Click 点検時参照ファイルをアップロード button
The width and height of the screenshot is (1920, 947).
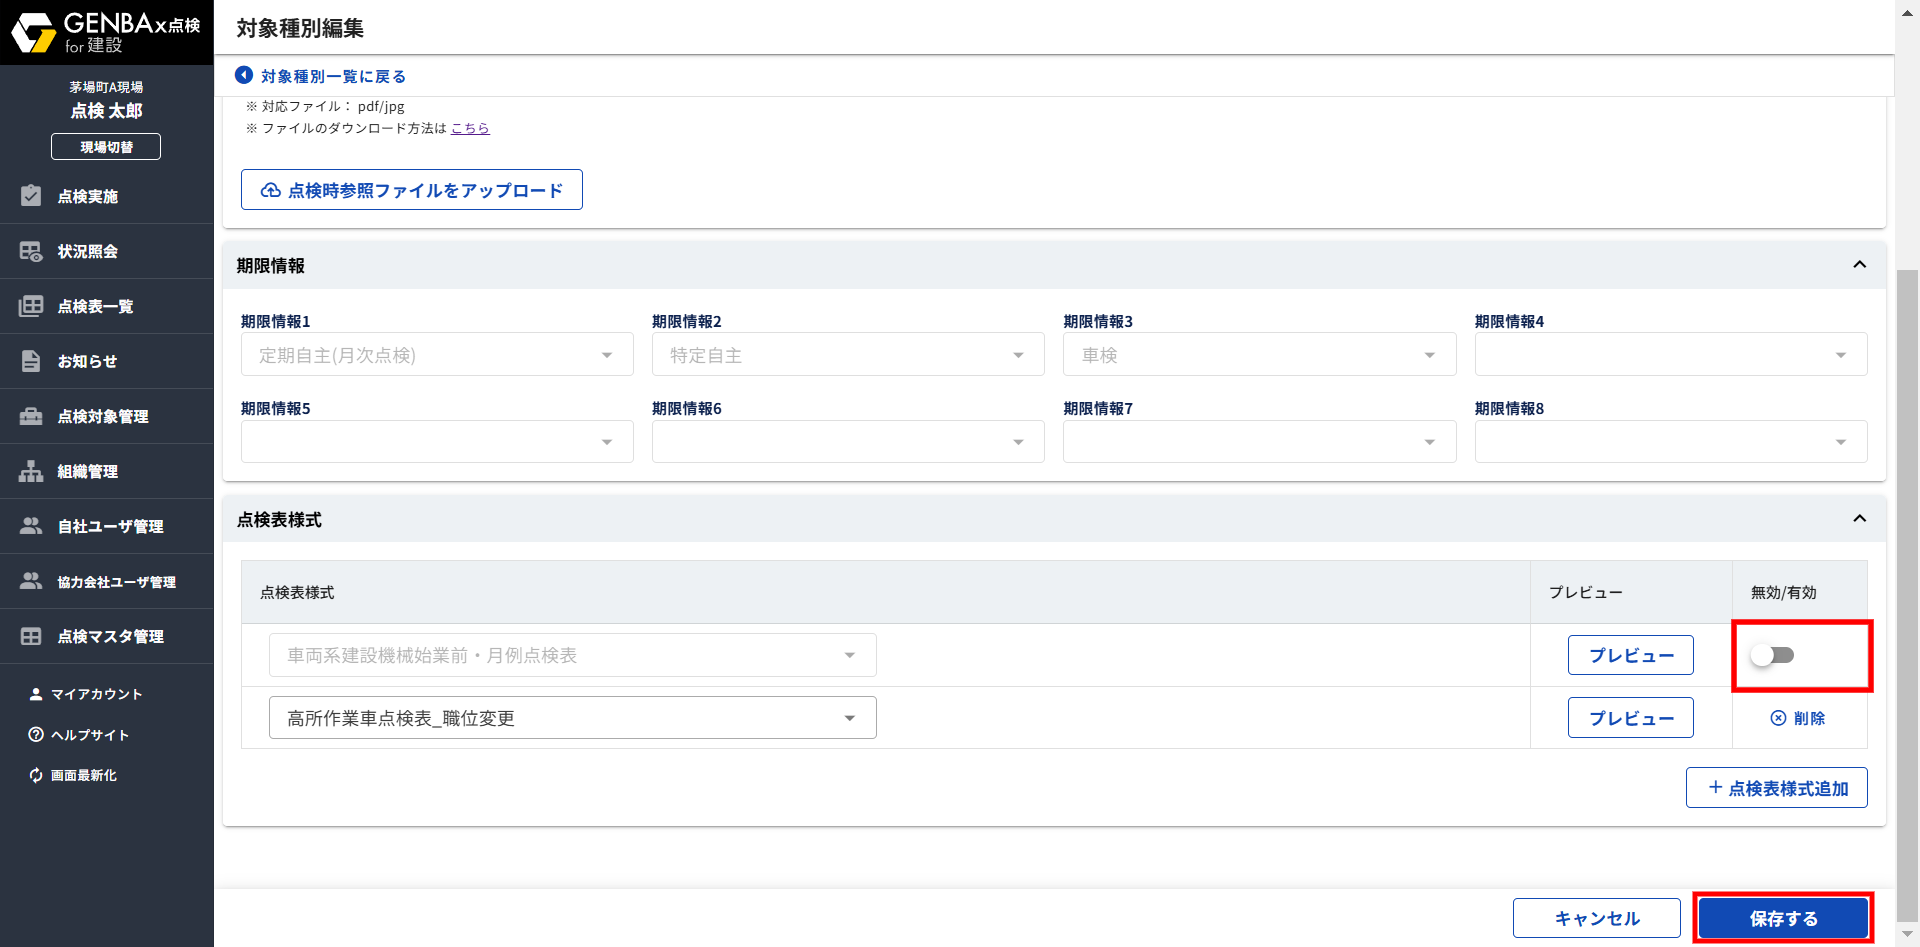click(x=412, y=190)
